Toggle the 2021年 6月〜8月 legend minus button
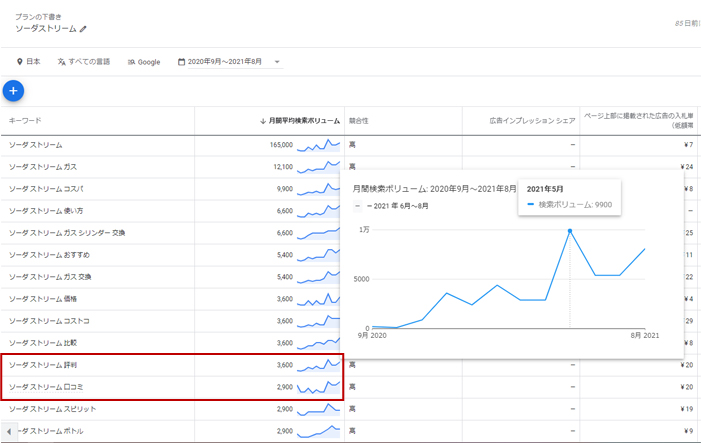This screenshot has width=701, height=444. tap(358, 205)
